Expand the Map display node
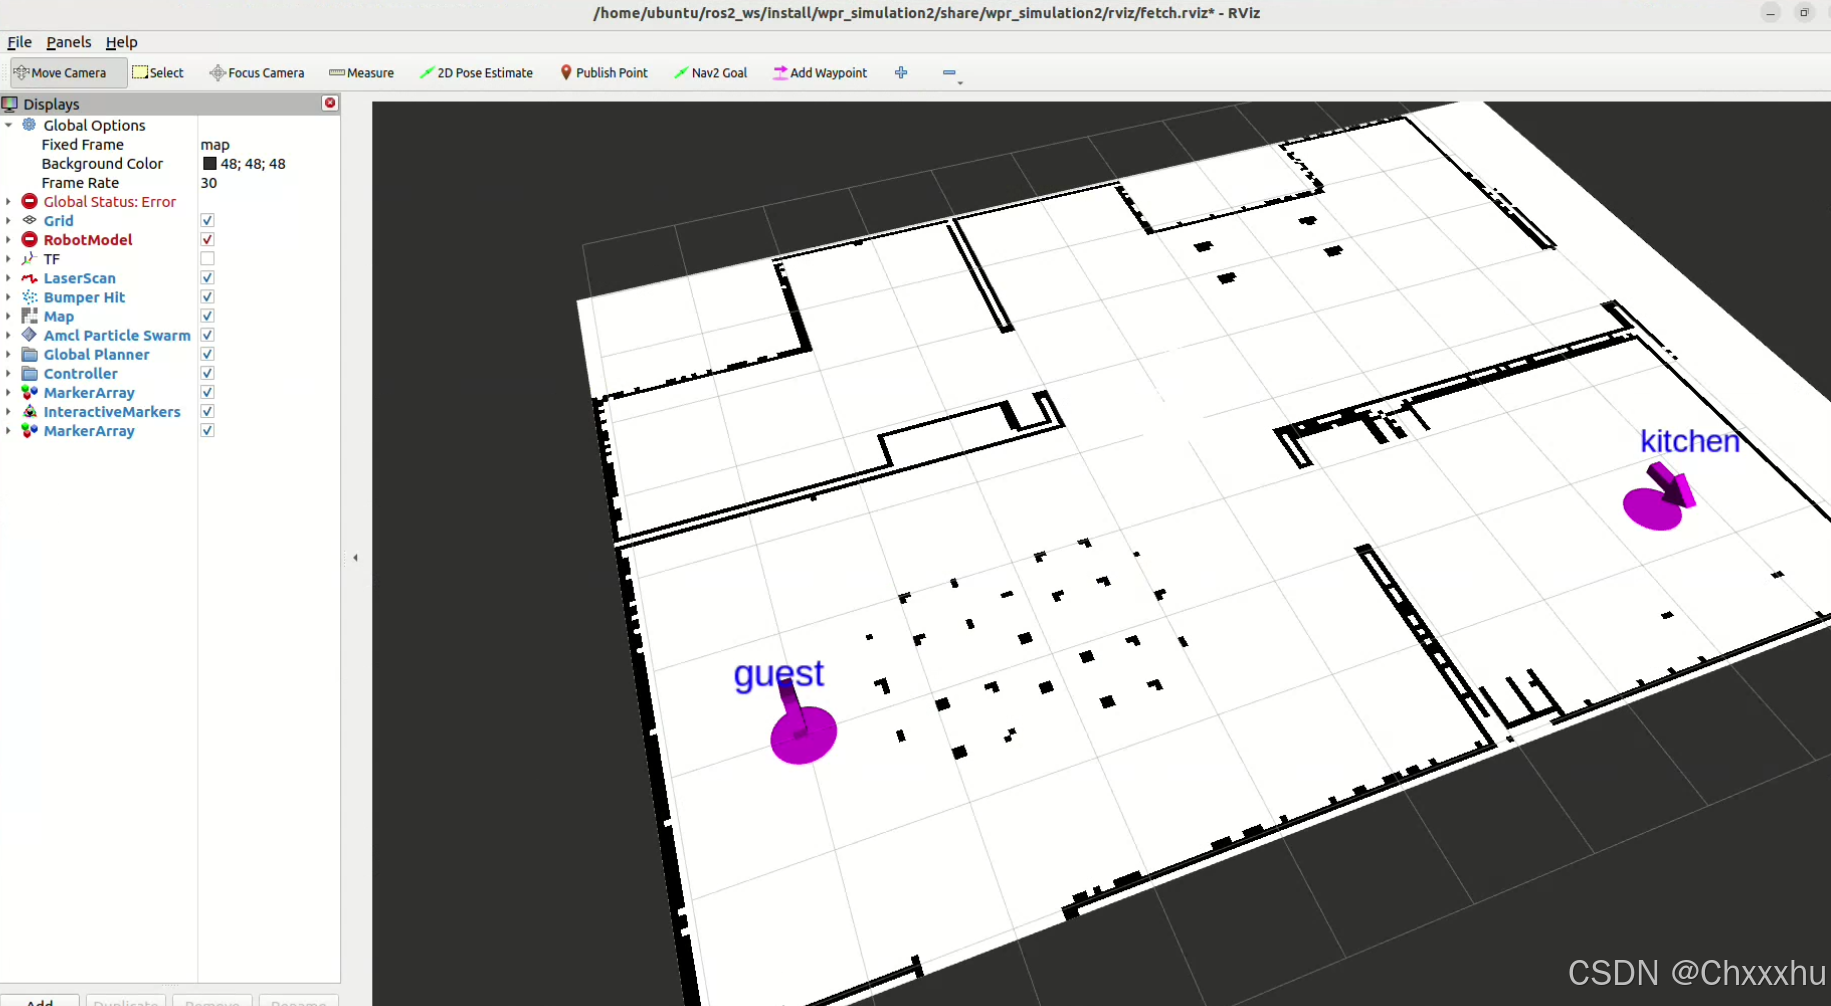Screen dimensions: 1831x1006 click(x=9, y=316)
